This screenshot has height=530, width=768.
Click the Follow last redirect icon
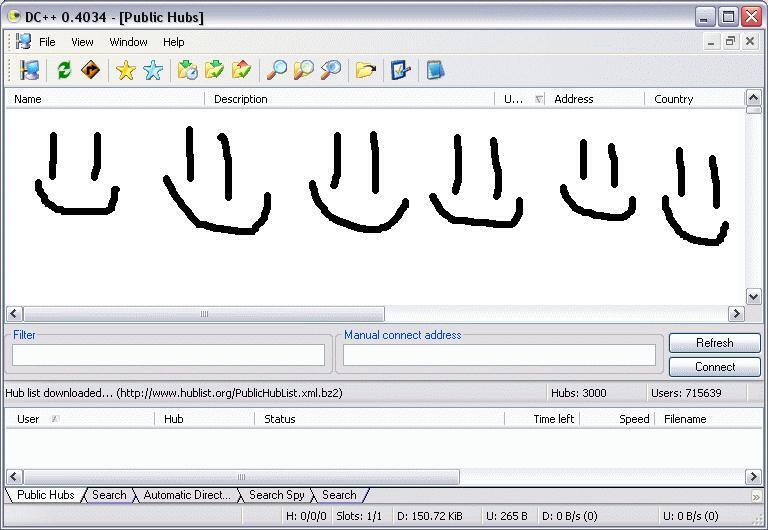(x=90, y=70)
